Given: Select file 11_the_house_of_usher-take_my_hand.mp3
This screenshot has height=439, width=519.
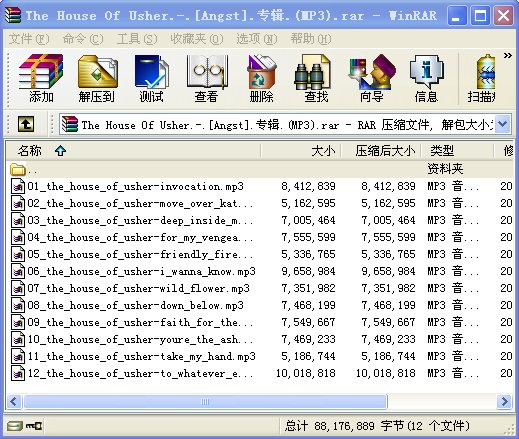Looking at the screenshot, I should pos(259,356).
